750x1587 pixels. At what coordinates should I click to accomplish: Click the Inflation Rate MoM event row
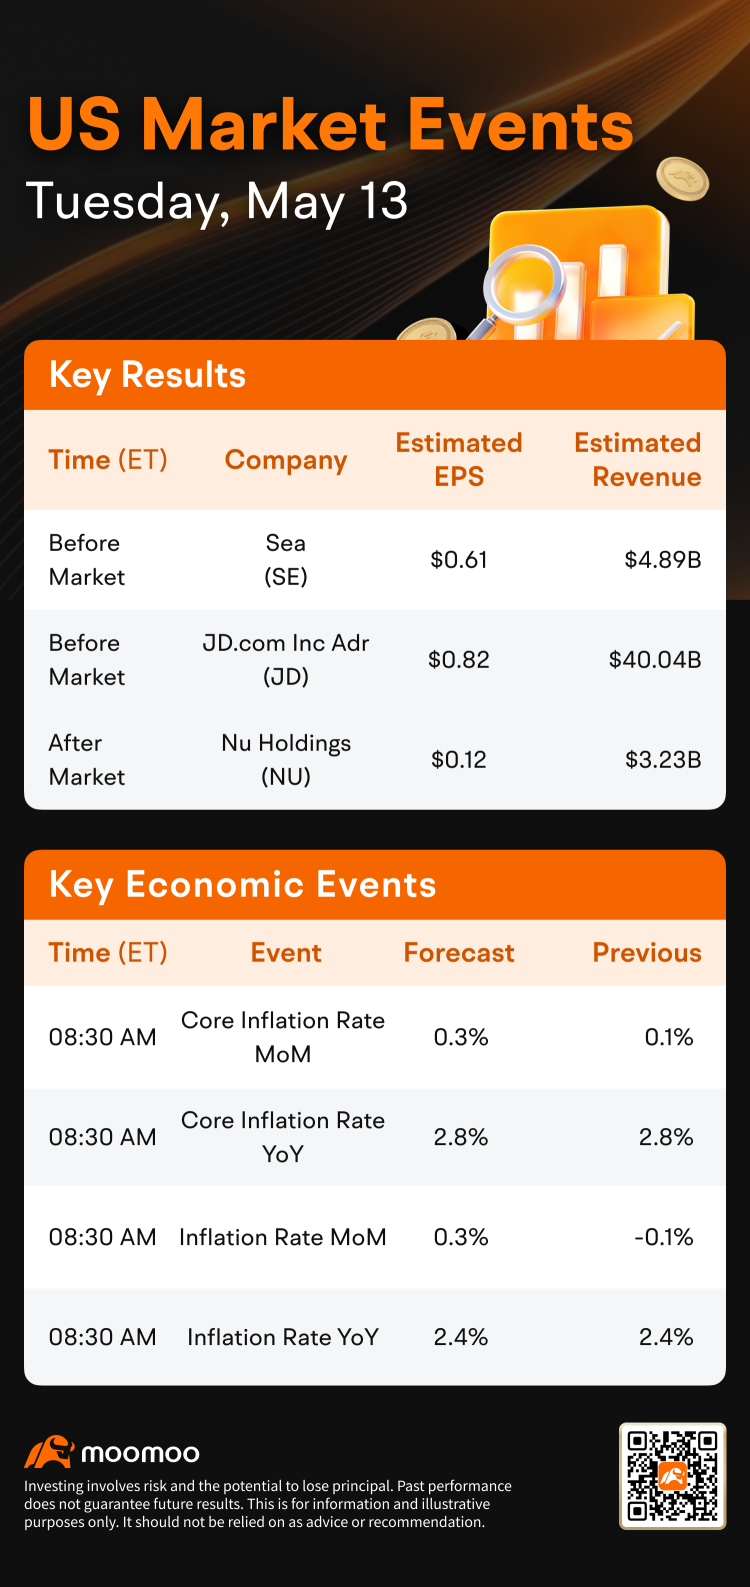pyautogui.click(x=375, y=1237)
